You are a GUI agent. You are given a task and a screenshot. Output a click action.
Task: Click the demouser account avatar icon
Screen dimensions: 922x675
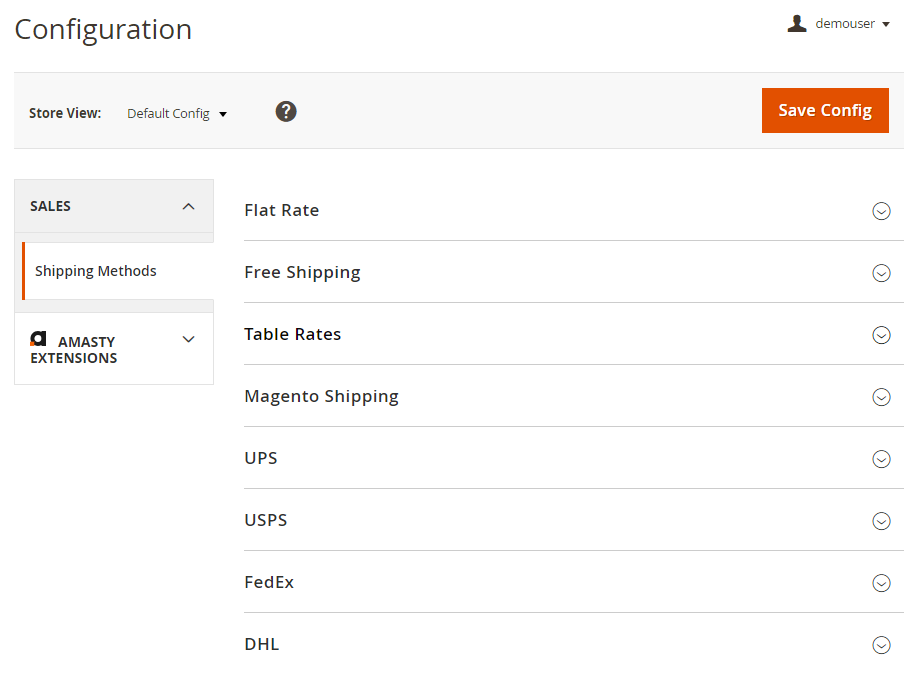[797, 24]
